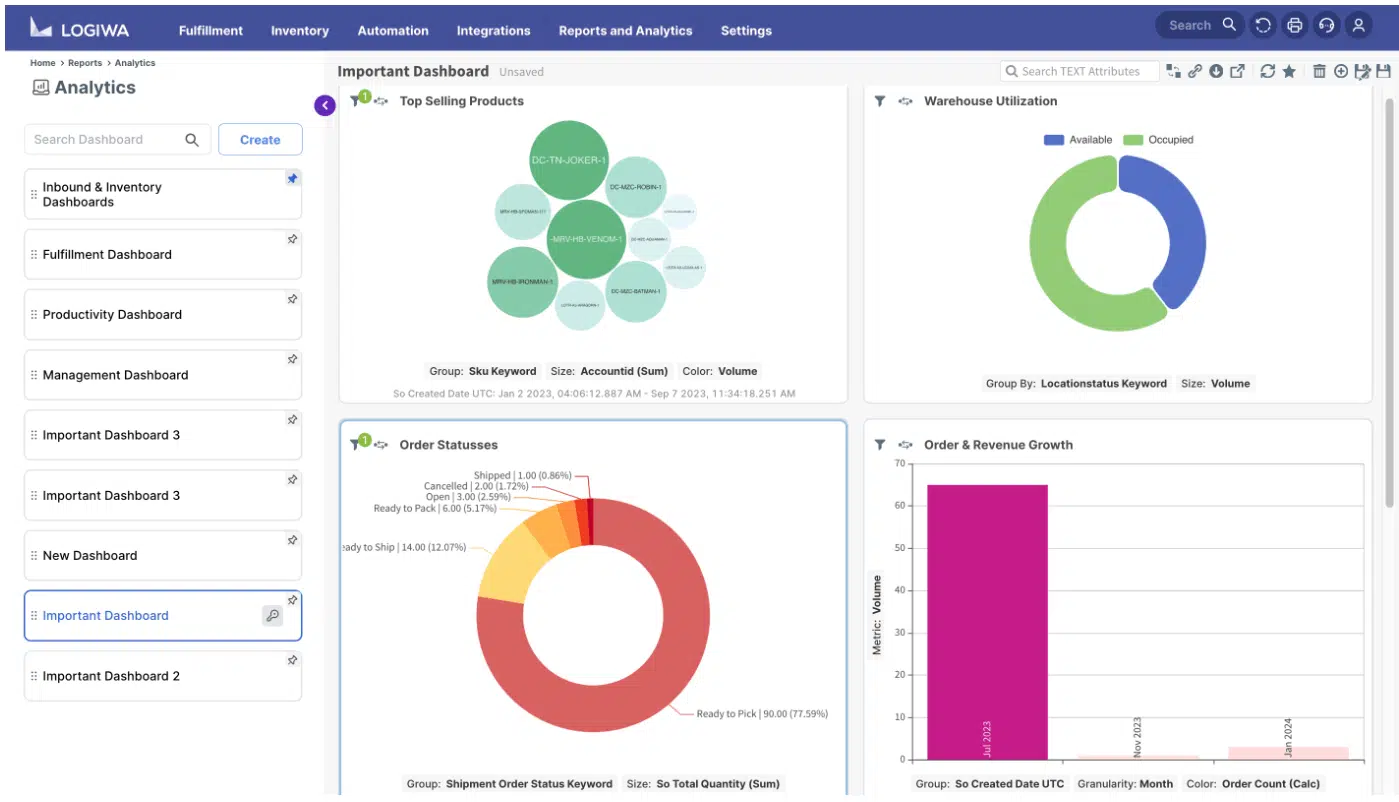Screen dimensions: 1399x802
Task: Refresh the dashboard with the reload icon
Action: [1268, 71]
